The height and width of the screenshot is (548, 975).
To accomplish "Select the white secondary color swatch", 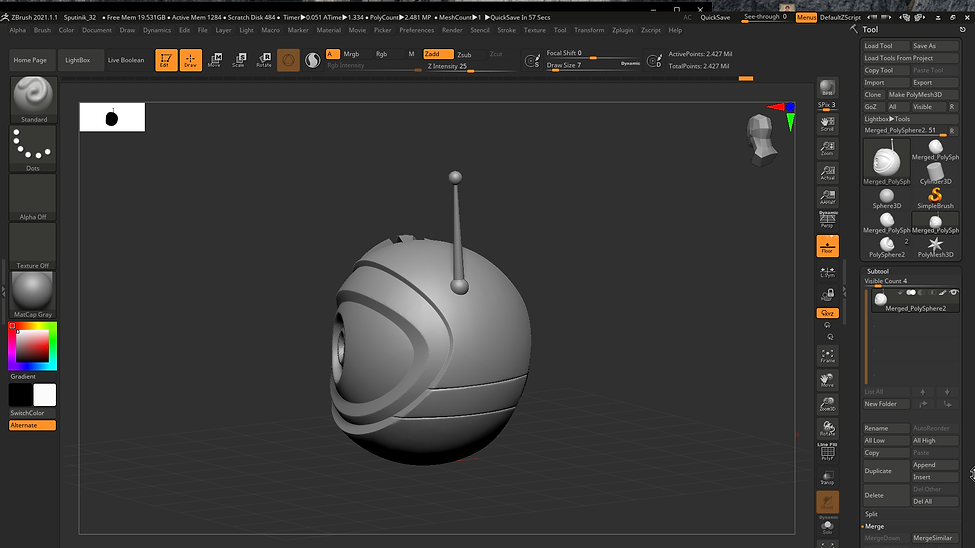I will click(44, 395).
